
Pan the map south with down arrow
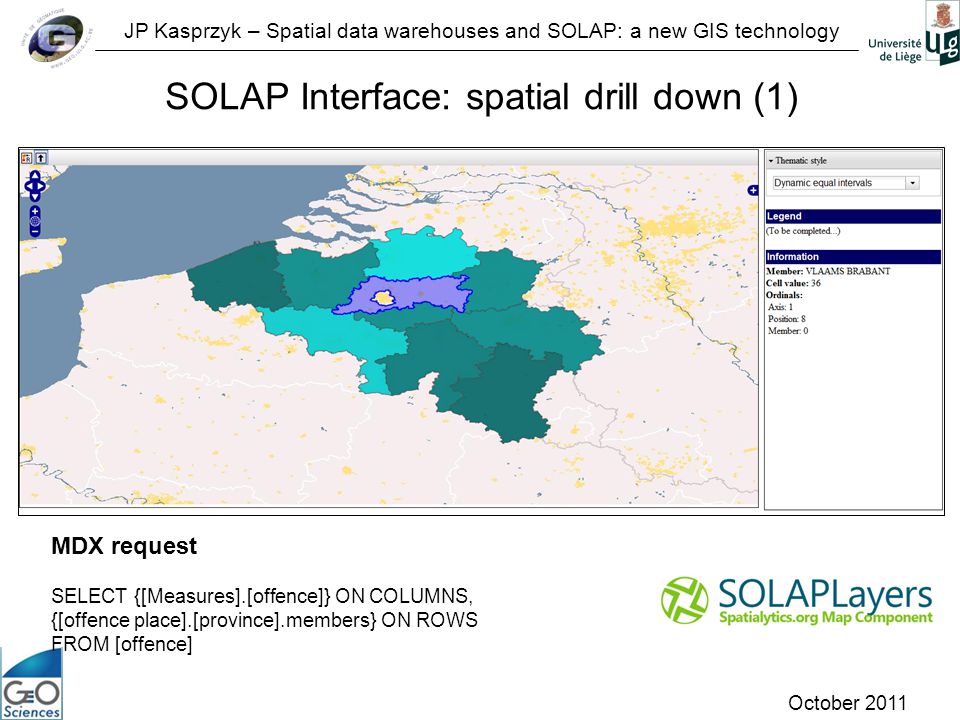35,197
